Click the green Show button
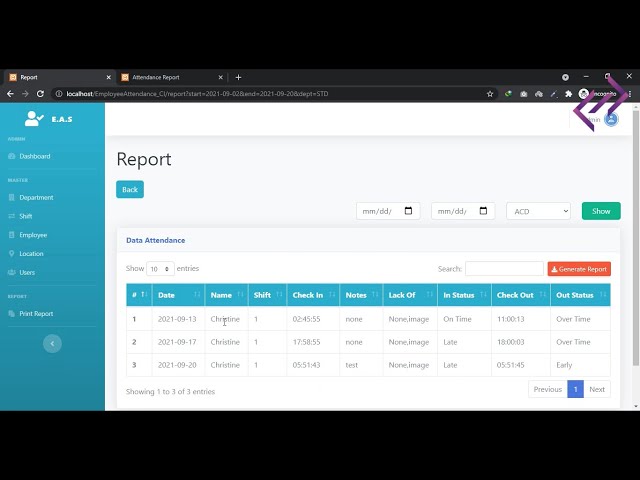Screen dimensions: 640x480 click(x=601, y=211)
